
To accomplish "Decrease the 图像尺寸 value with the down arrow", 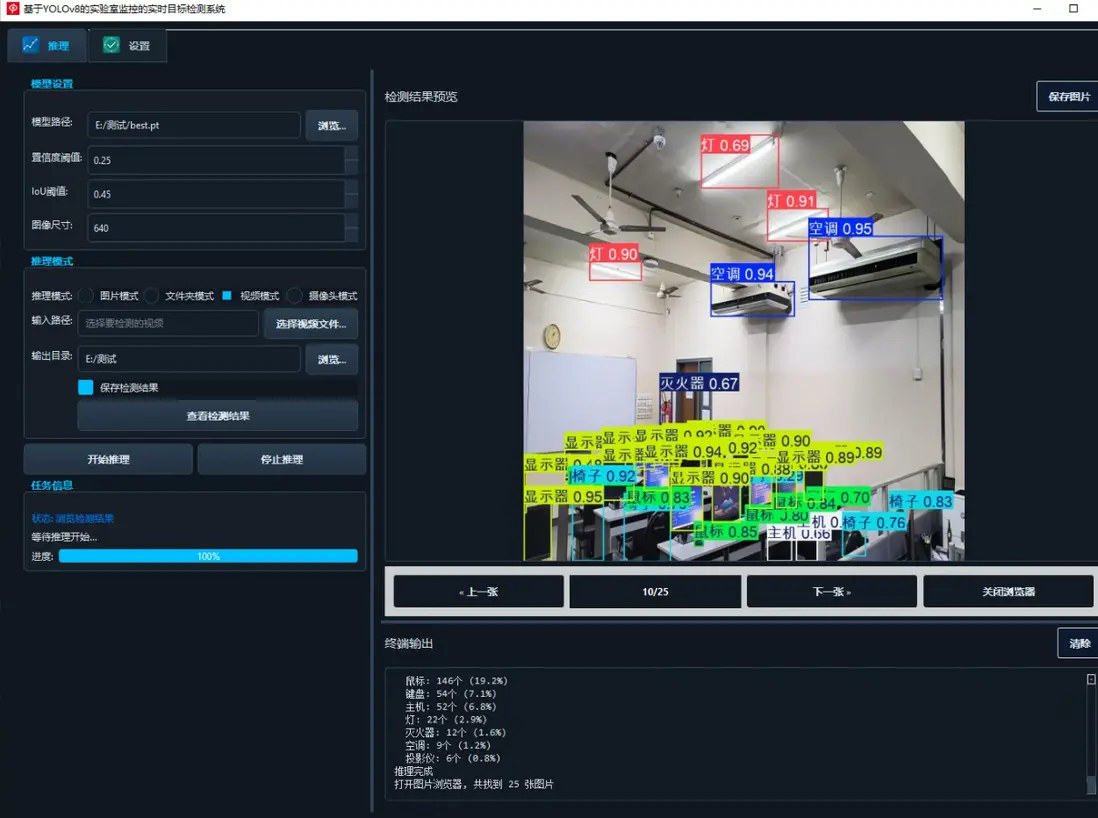I will click(351, 234).
